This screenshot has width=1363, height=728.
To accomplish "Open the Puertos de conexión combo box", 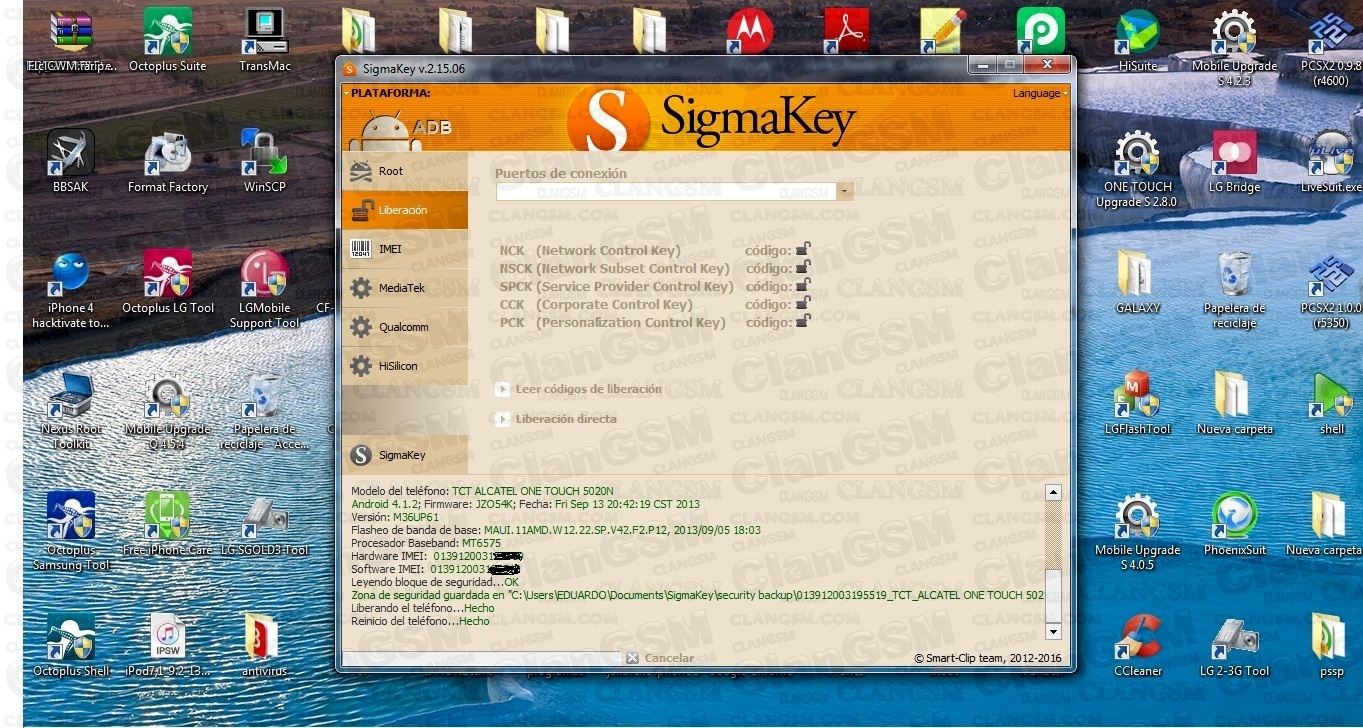I will pyautogui.click(x=675, y=191).
